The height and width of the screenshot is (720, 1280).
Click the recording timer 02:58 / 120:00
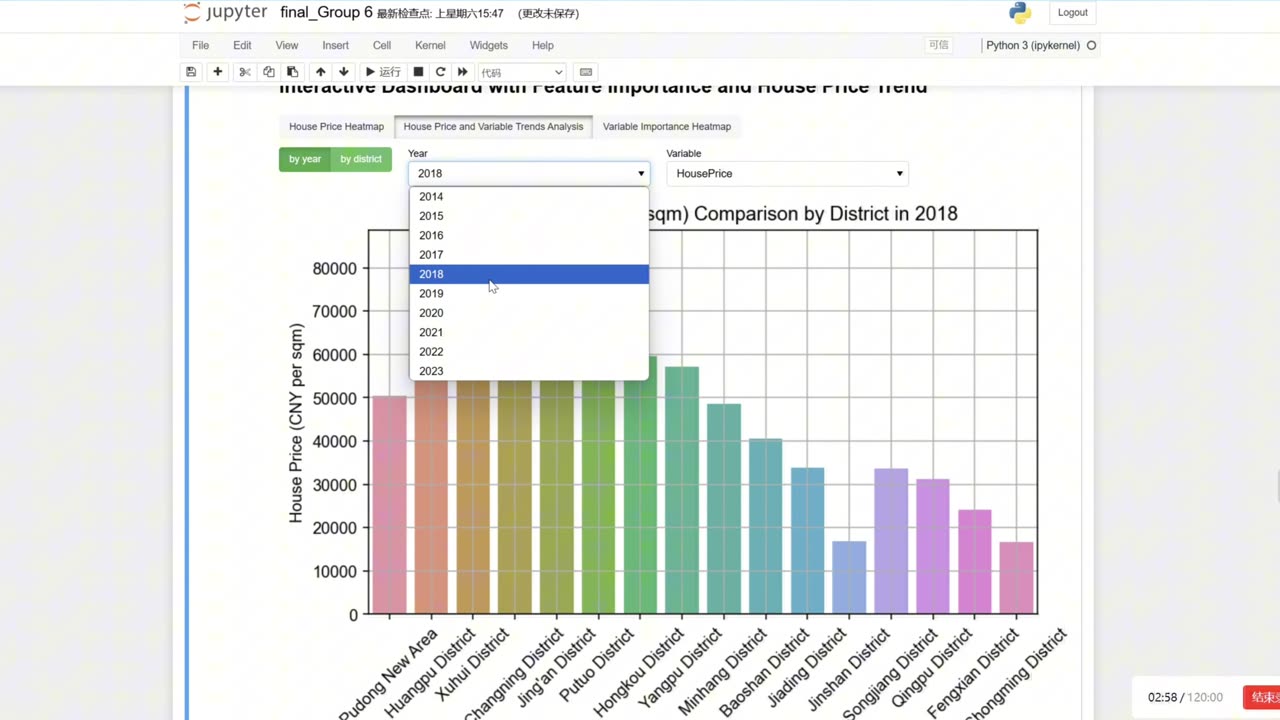point(1185,697)
